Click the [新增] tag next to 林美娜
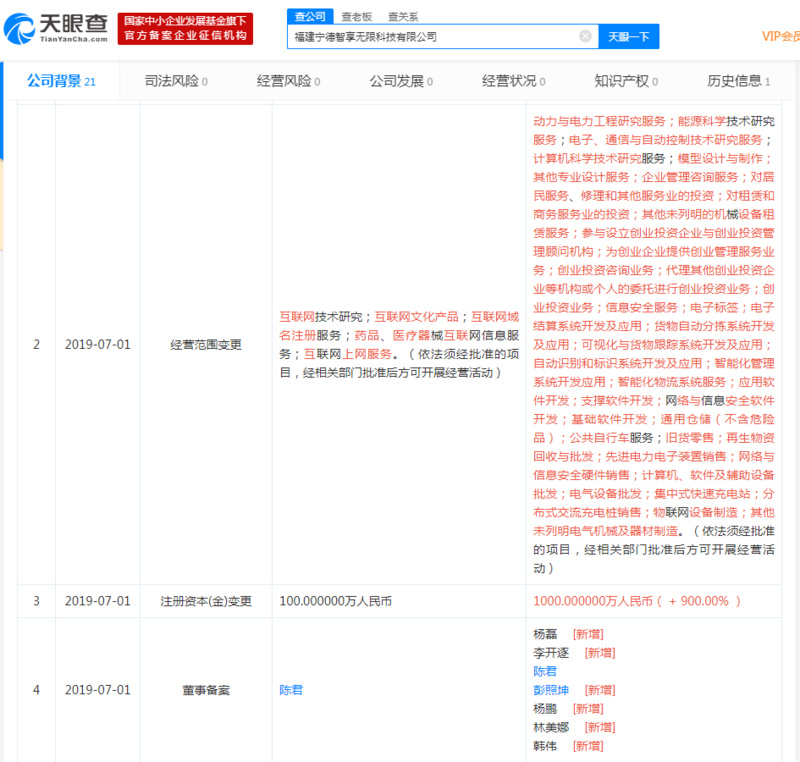 pos(600,727)
